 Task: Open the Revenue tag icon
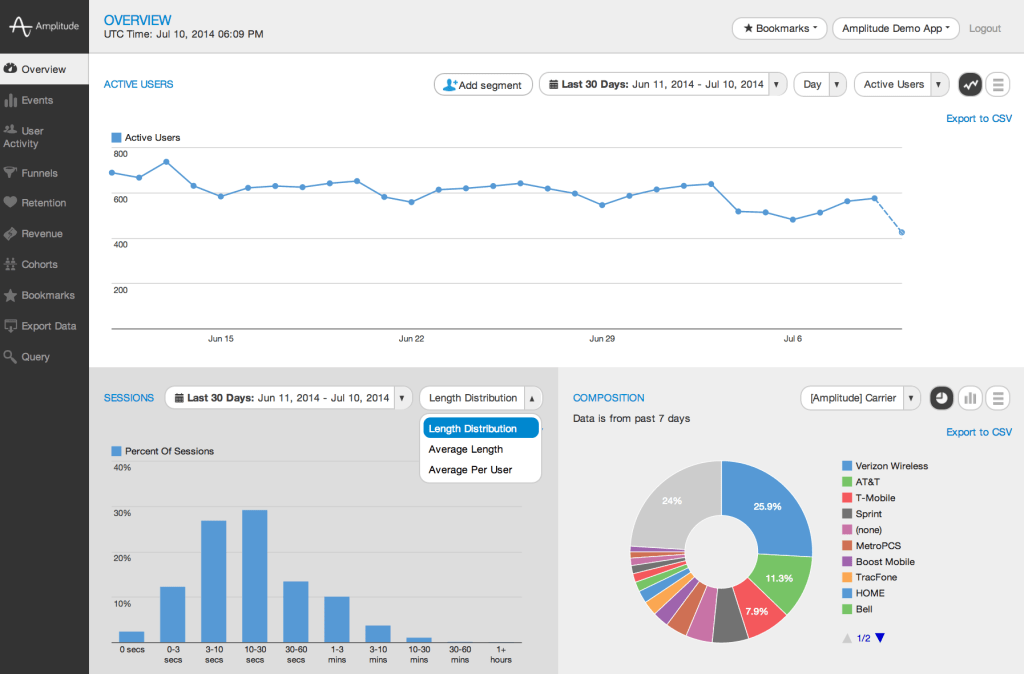(x=11, y=234)
